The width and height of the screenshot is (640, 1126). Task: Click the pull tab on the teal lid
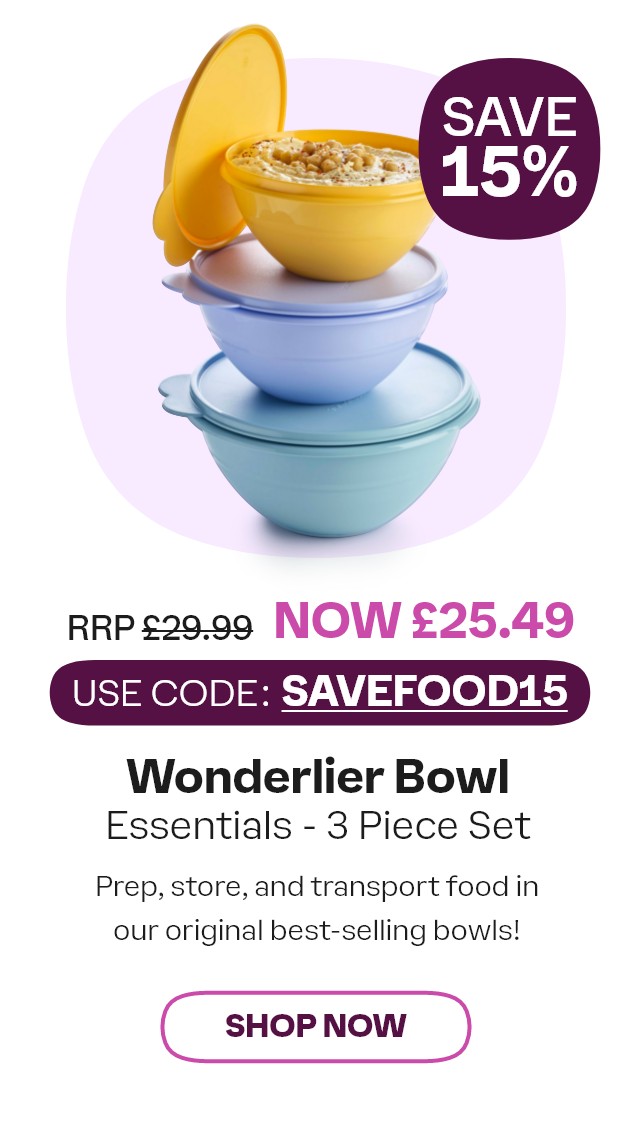click(x=176, y=396)
